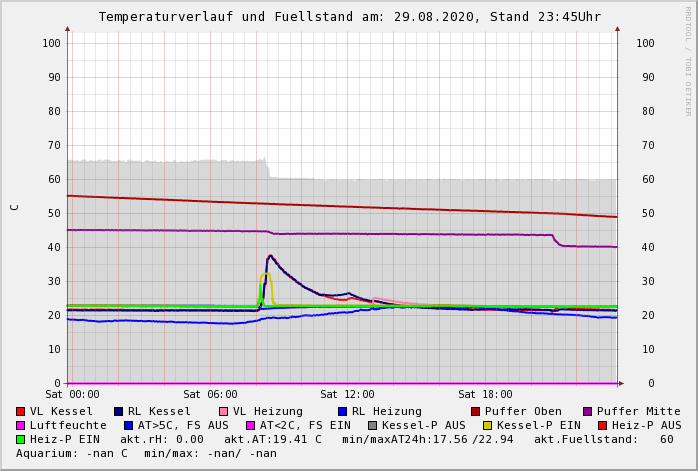Click the Sat 12:00 time axis label
Viewport: 698px width, 471px height.
pos(347,395)
